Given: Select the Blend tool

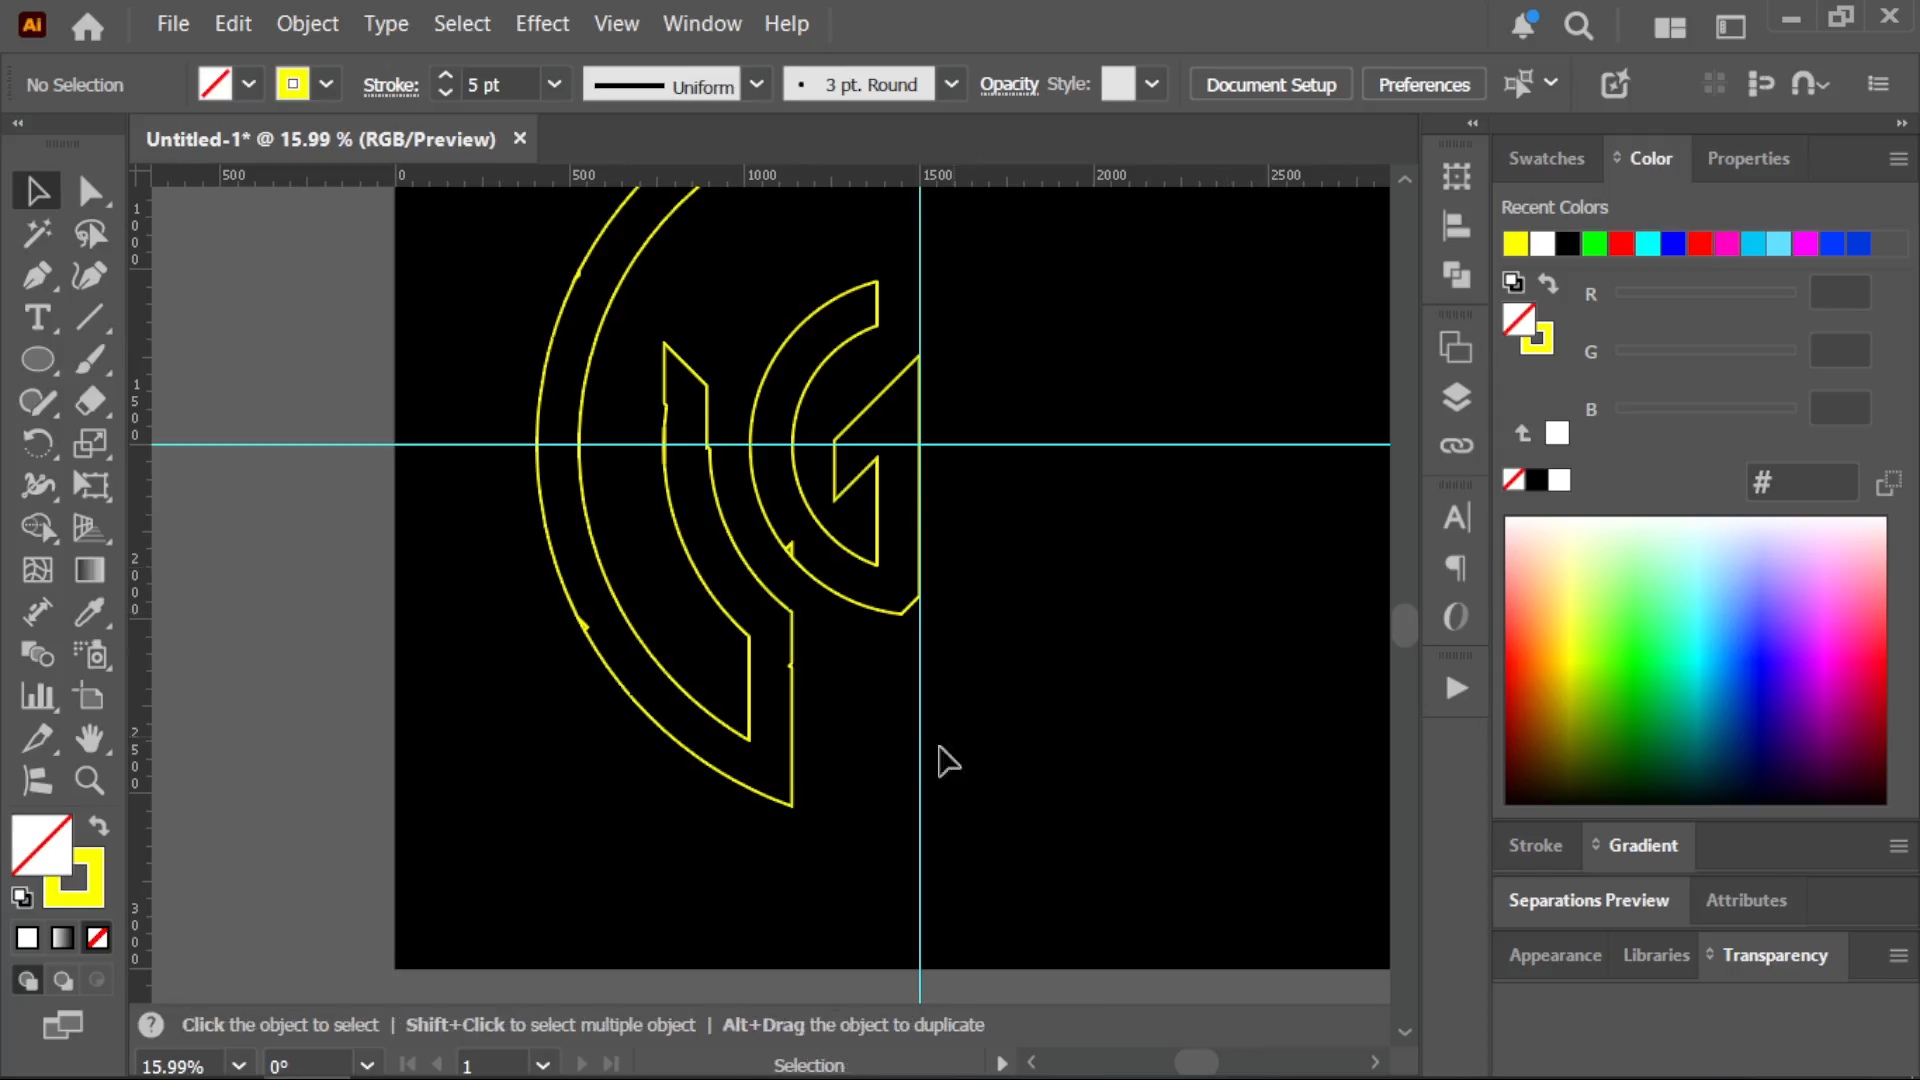Looking at the screenshot, I should [x=37, y=654].
